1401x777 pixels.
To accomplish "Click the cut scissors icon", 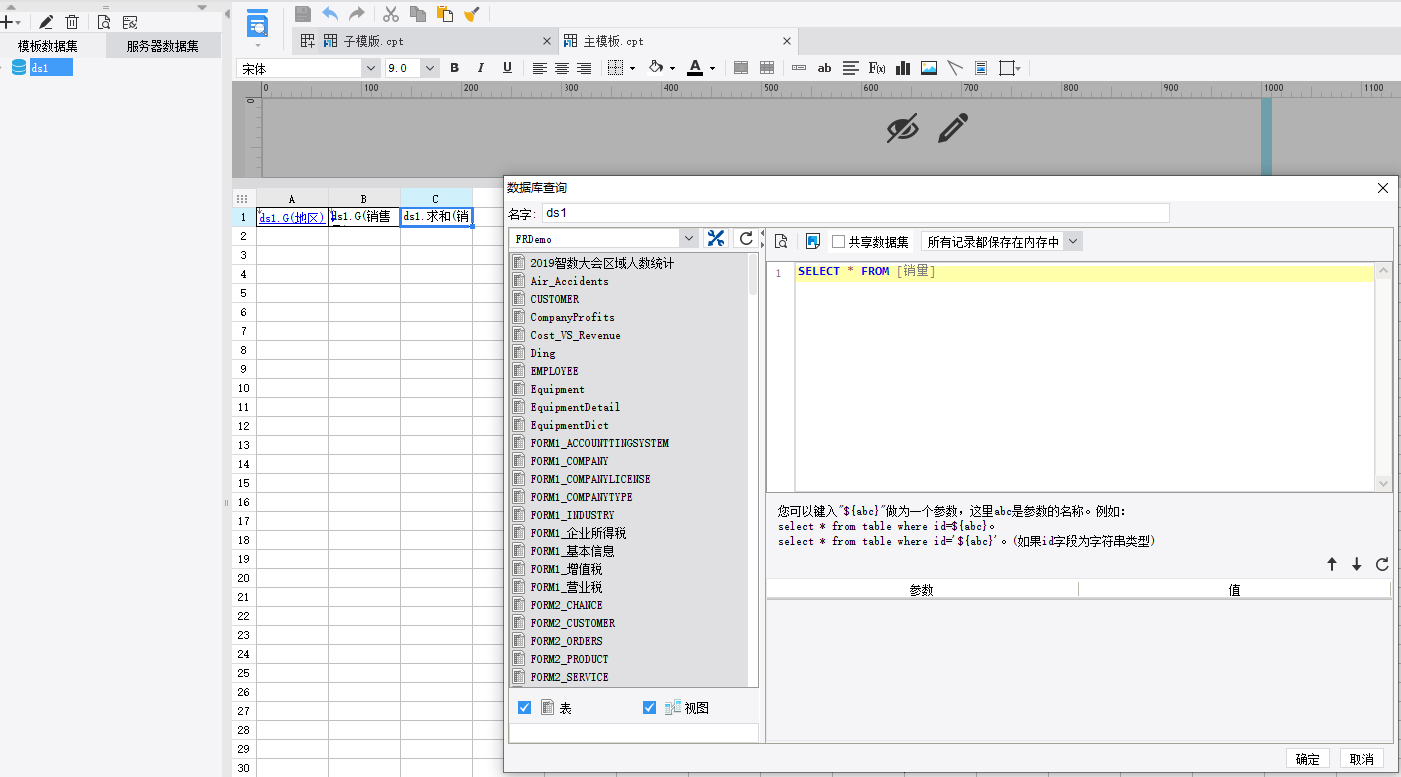I will pyautogui.click(x=391, y=14).
